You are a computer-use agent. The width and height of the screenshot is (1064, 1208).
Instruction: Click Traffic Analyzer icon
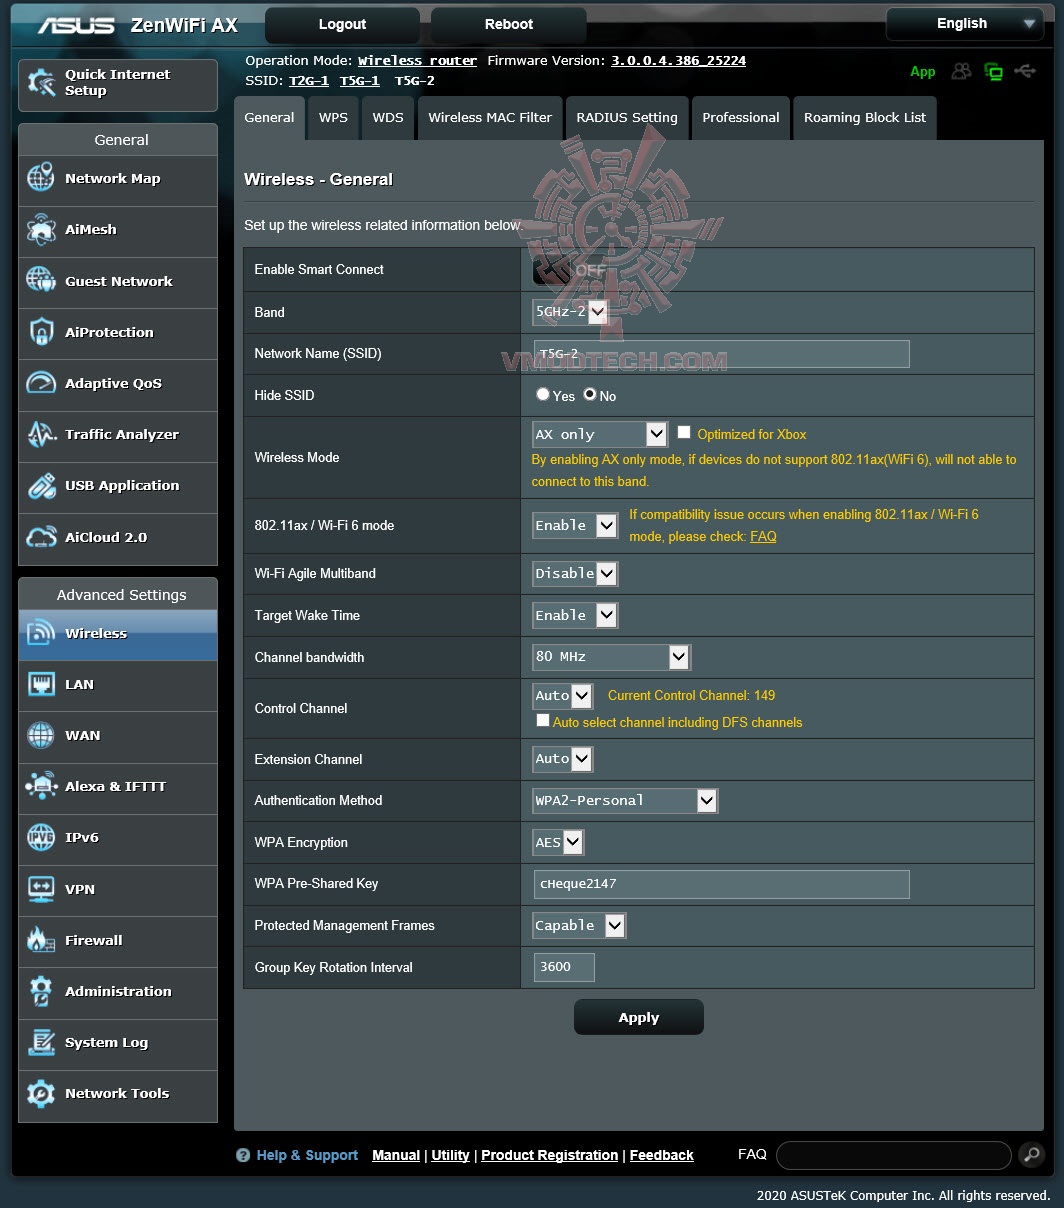point(41,434)
